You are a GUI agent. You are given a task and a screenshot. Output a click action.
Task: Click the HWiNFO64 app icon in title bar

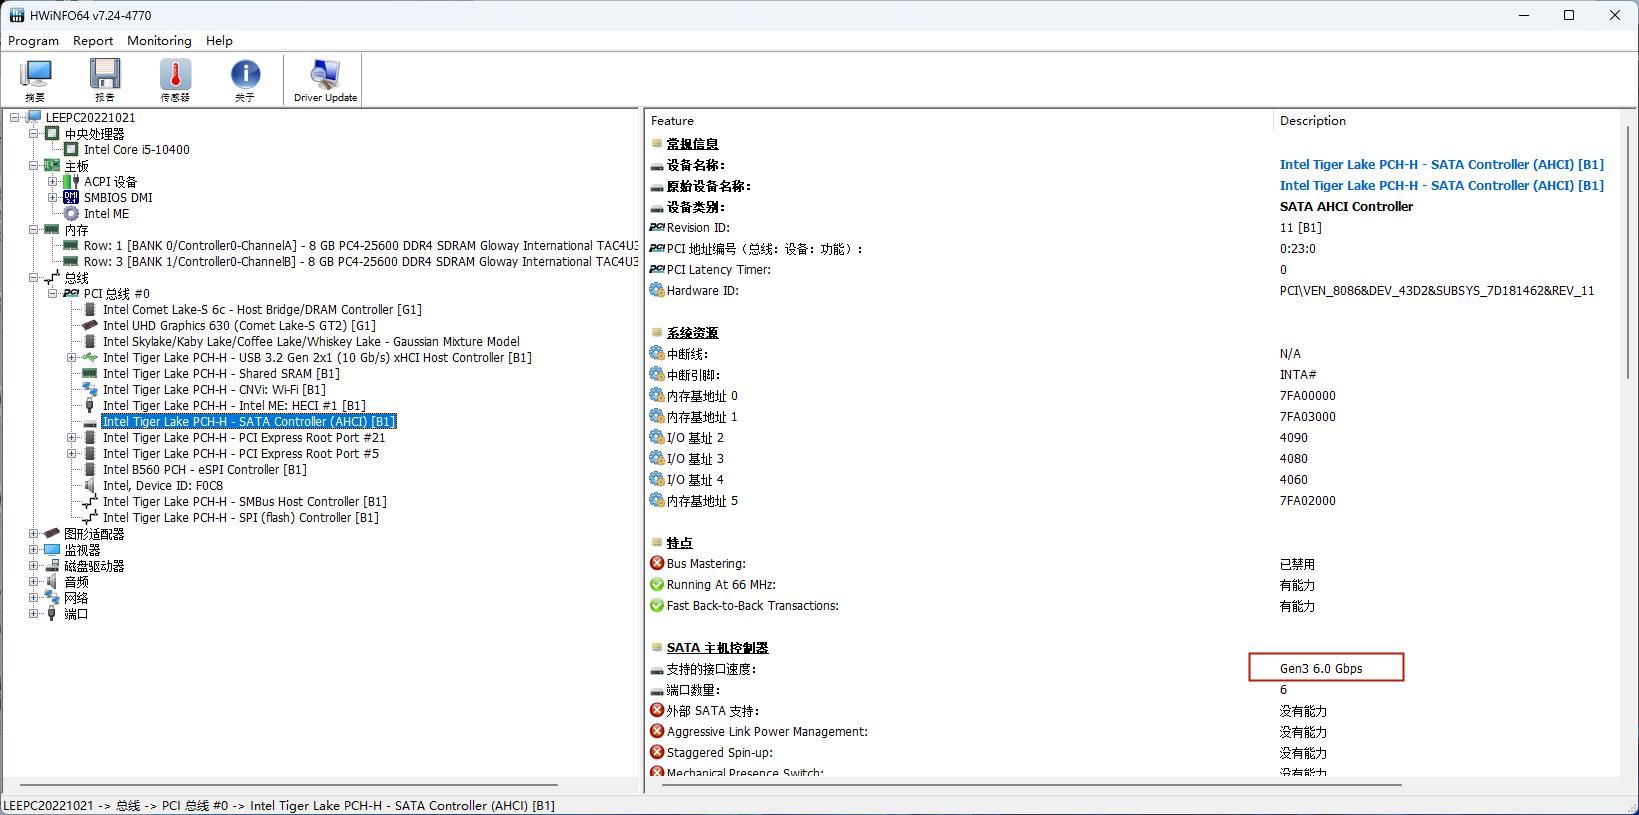(x=16, y=16)
